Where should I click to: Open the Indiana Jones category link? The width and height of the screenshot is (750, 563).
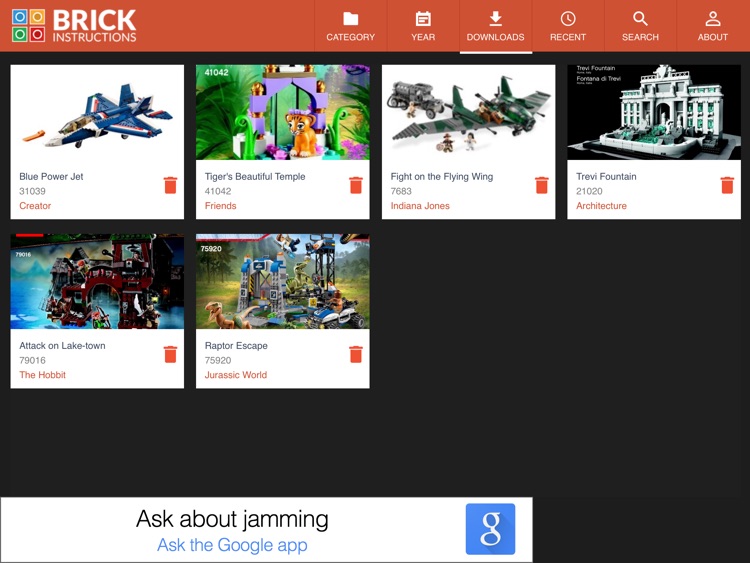tap(420, 206)
